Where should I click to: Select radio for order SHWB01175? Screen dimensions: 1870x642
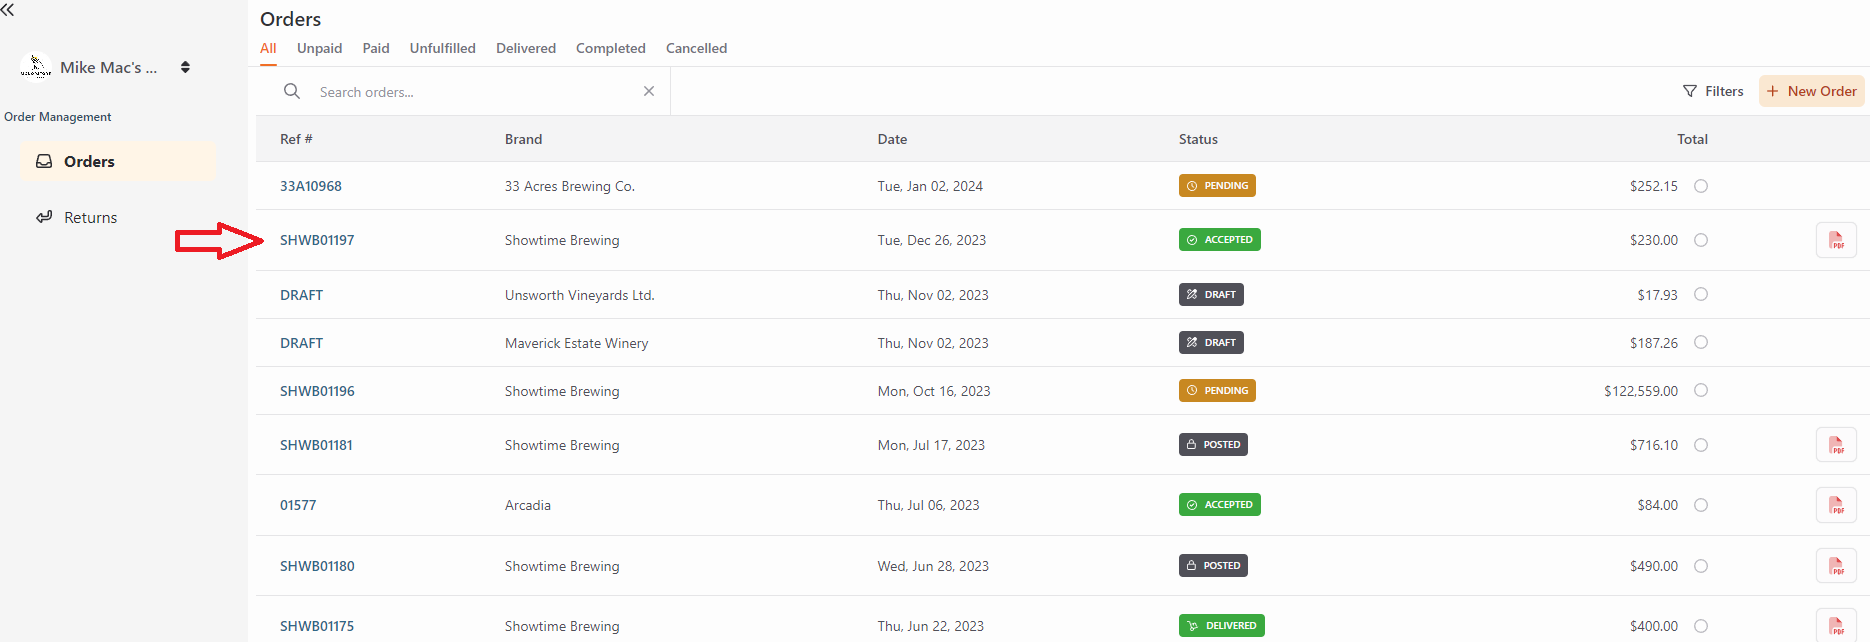pos(1701,626)
